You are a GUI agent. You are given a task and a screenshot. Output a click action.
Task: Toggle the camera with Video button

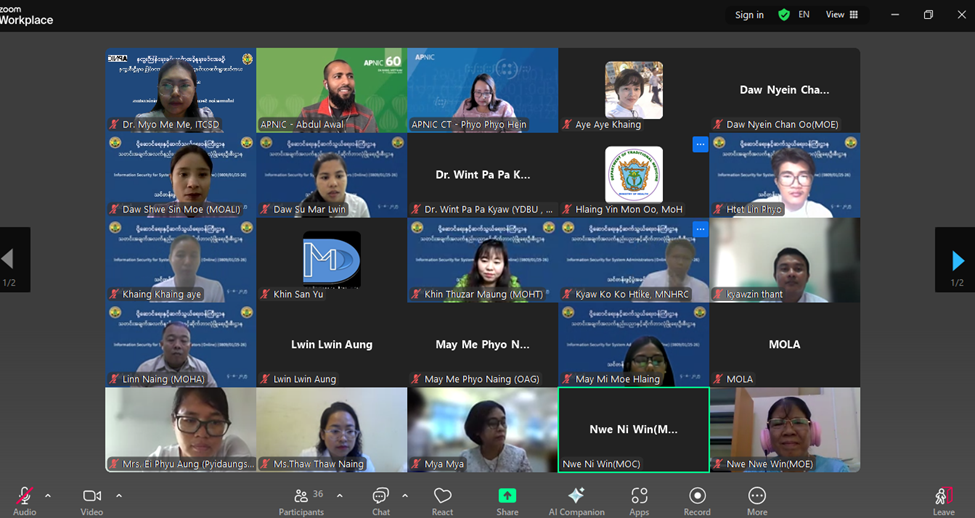click(92, 498)
